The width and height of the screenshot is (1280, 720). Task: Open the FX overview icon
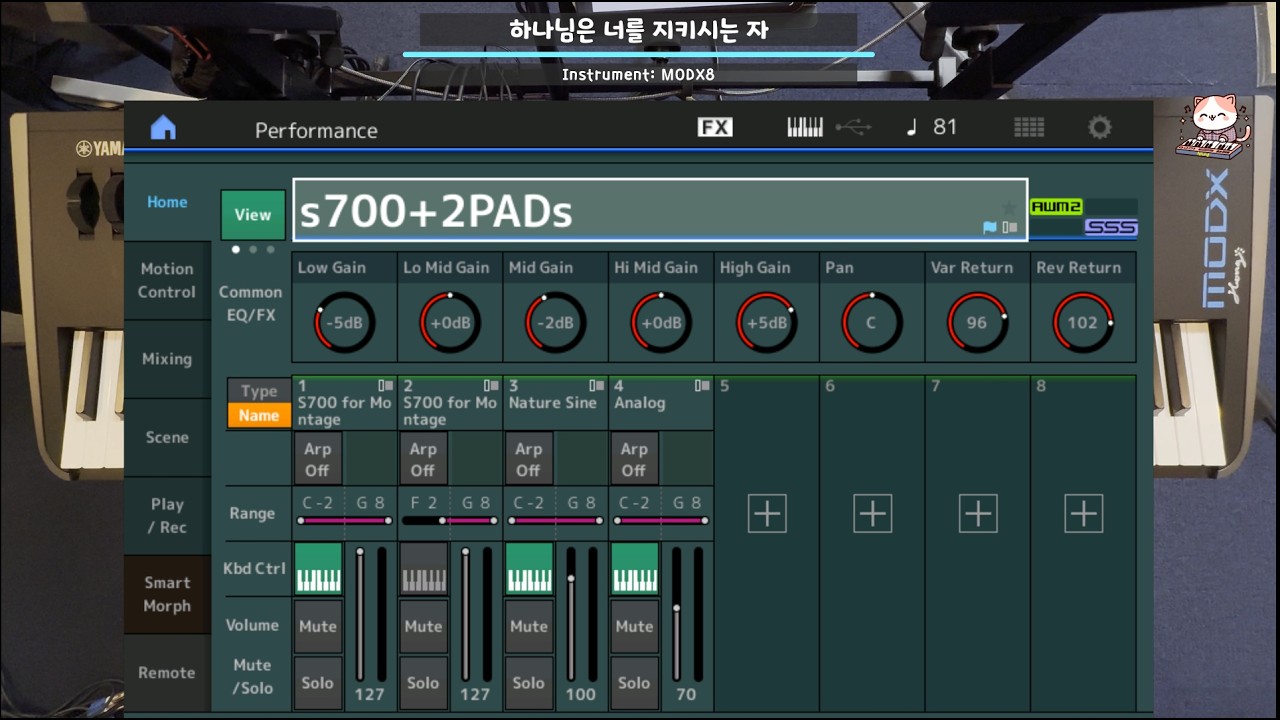pos(715,128)
